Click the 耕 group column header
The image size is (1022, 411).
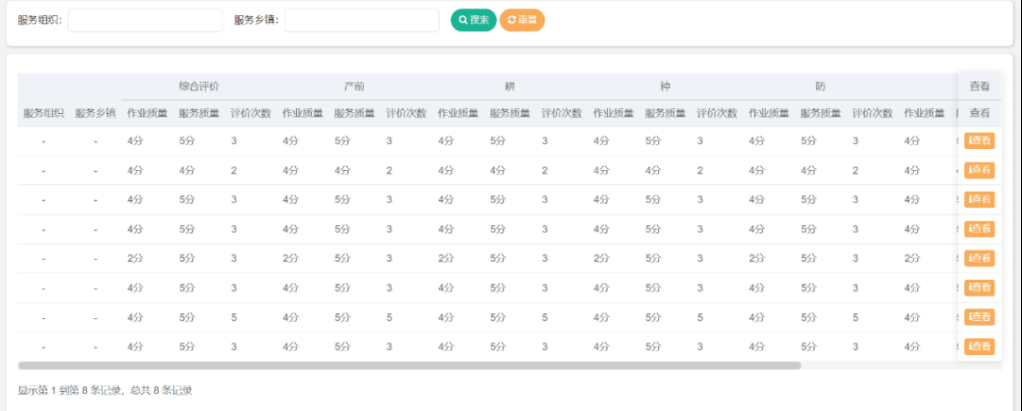coord(510,87)
